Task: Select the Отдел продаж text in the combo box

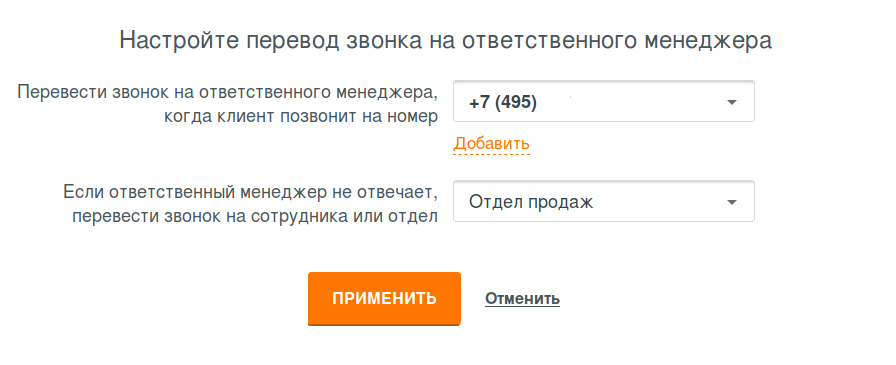Action: (x=531, y=202)
